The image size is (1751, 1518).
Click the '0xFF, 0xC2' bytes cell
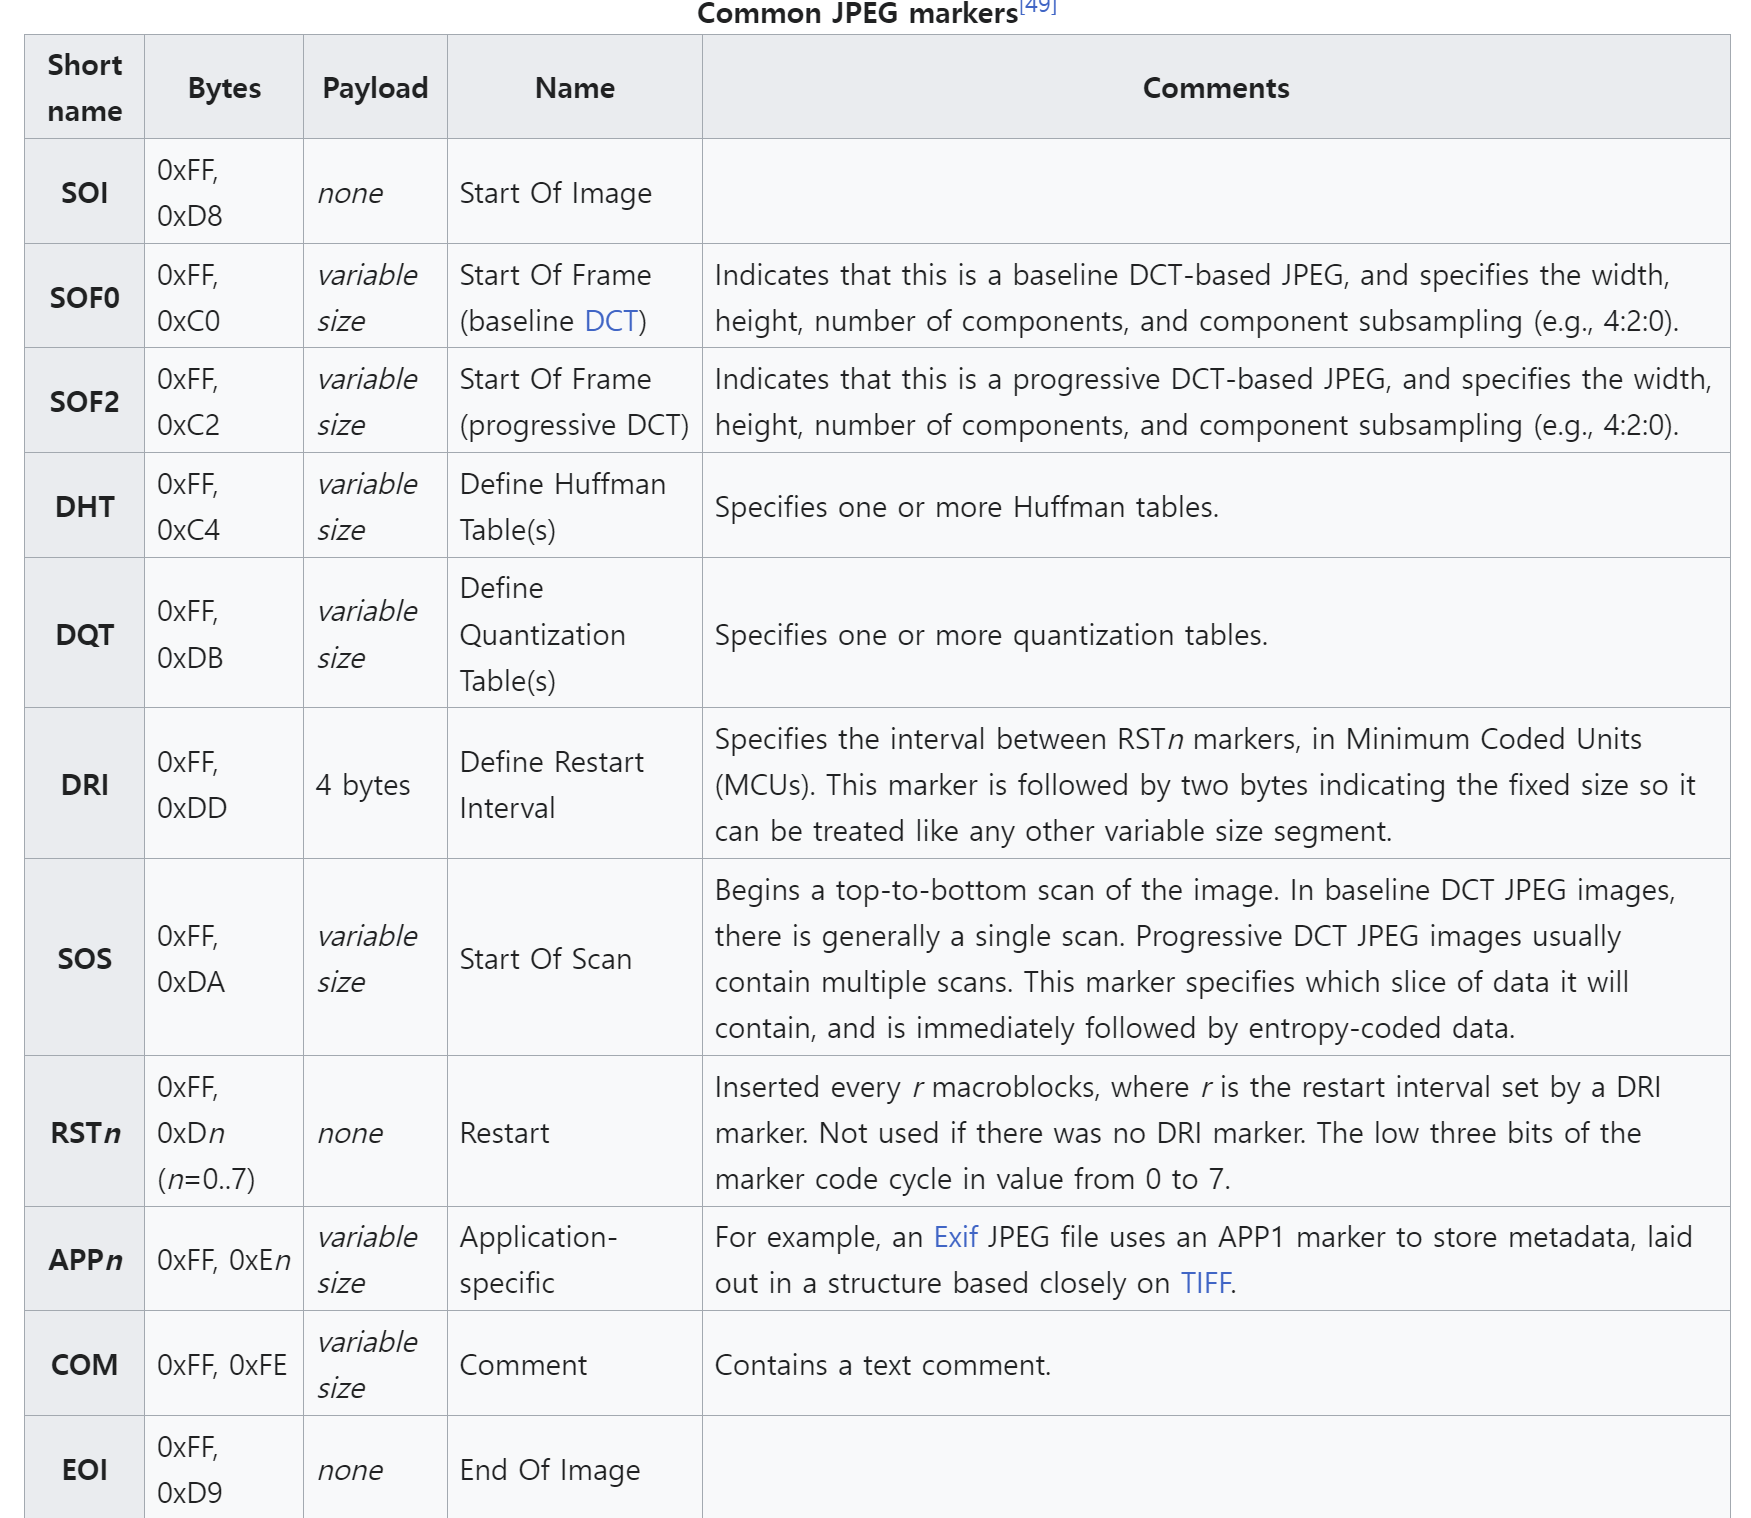point(224,401)
